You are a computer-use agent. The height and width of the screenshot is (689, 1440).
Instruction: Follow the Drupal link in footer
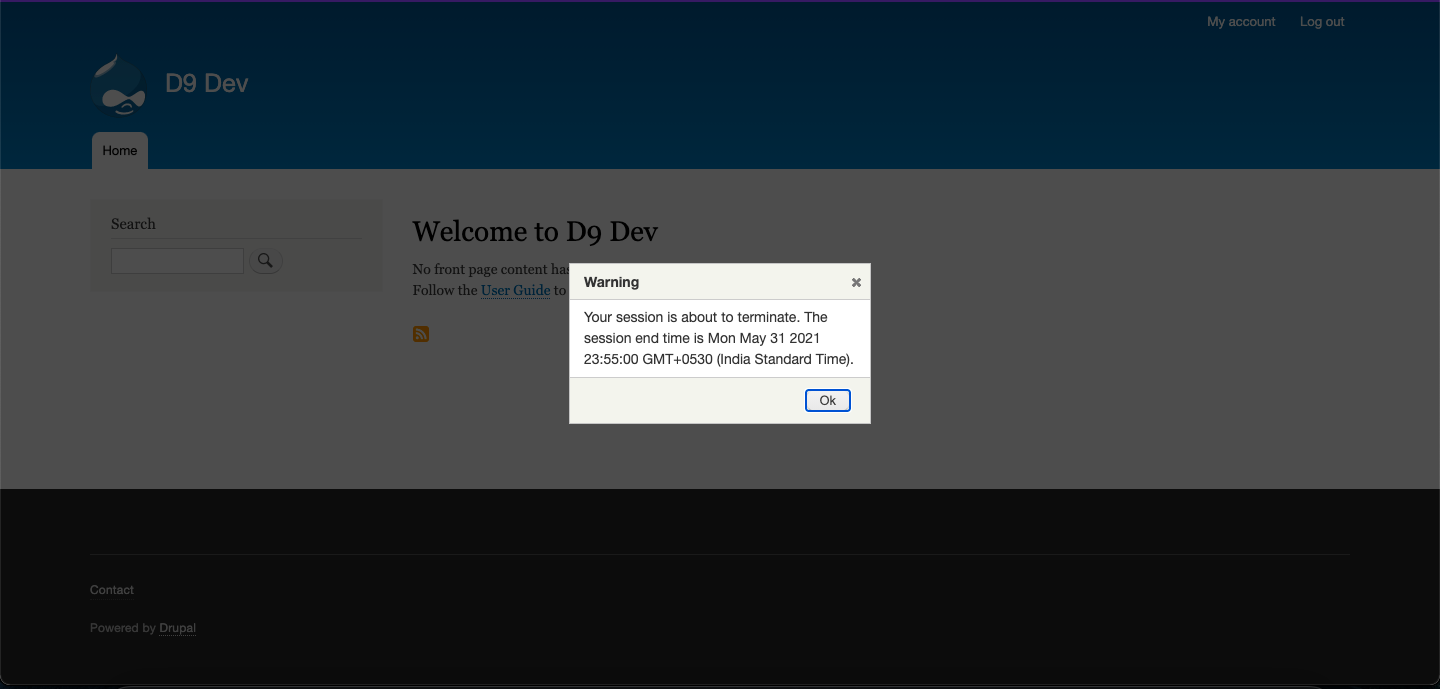pyautogui.click(x=178, y=628)
